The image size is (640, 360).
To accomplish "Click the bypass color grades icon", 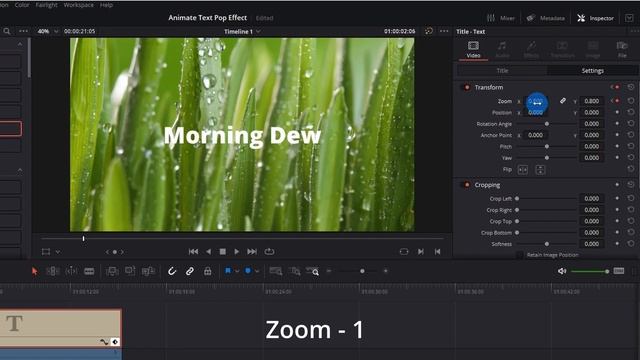I will (429, 31).
